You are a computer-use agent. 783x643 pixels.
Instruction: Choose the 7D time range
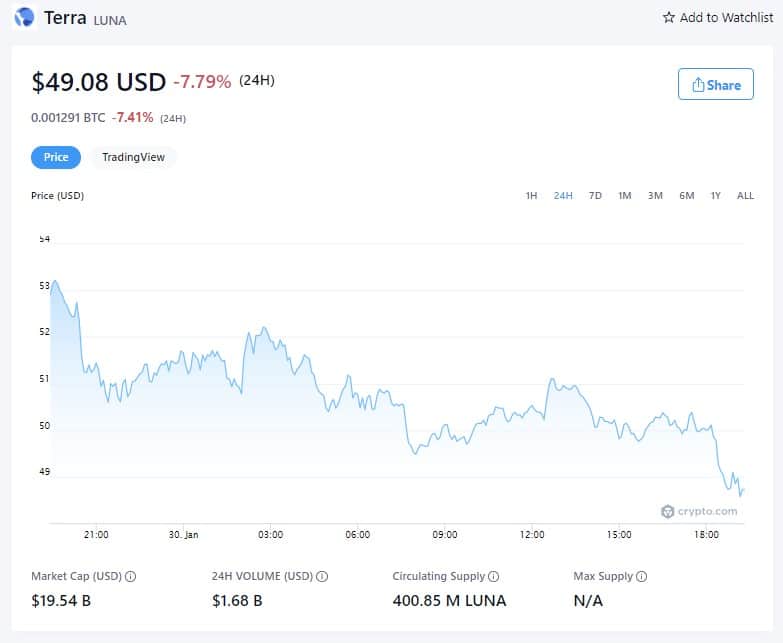[595, 195]
